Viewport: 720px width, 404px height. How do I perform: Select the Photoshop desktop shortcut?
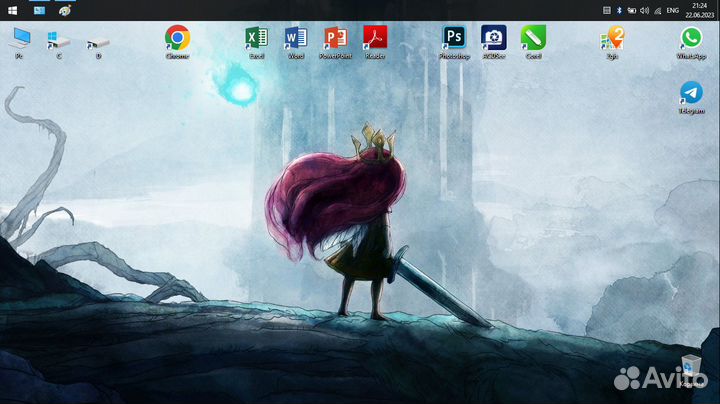pos(454,42)
